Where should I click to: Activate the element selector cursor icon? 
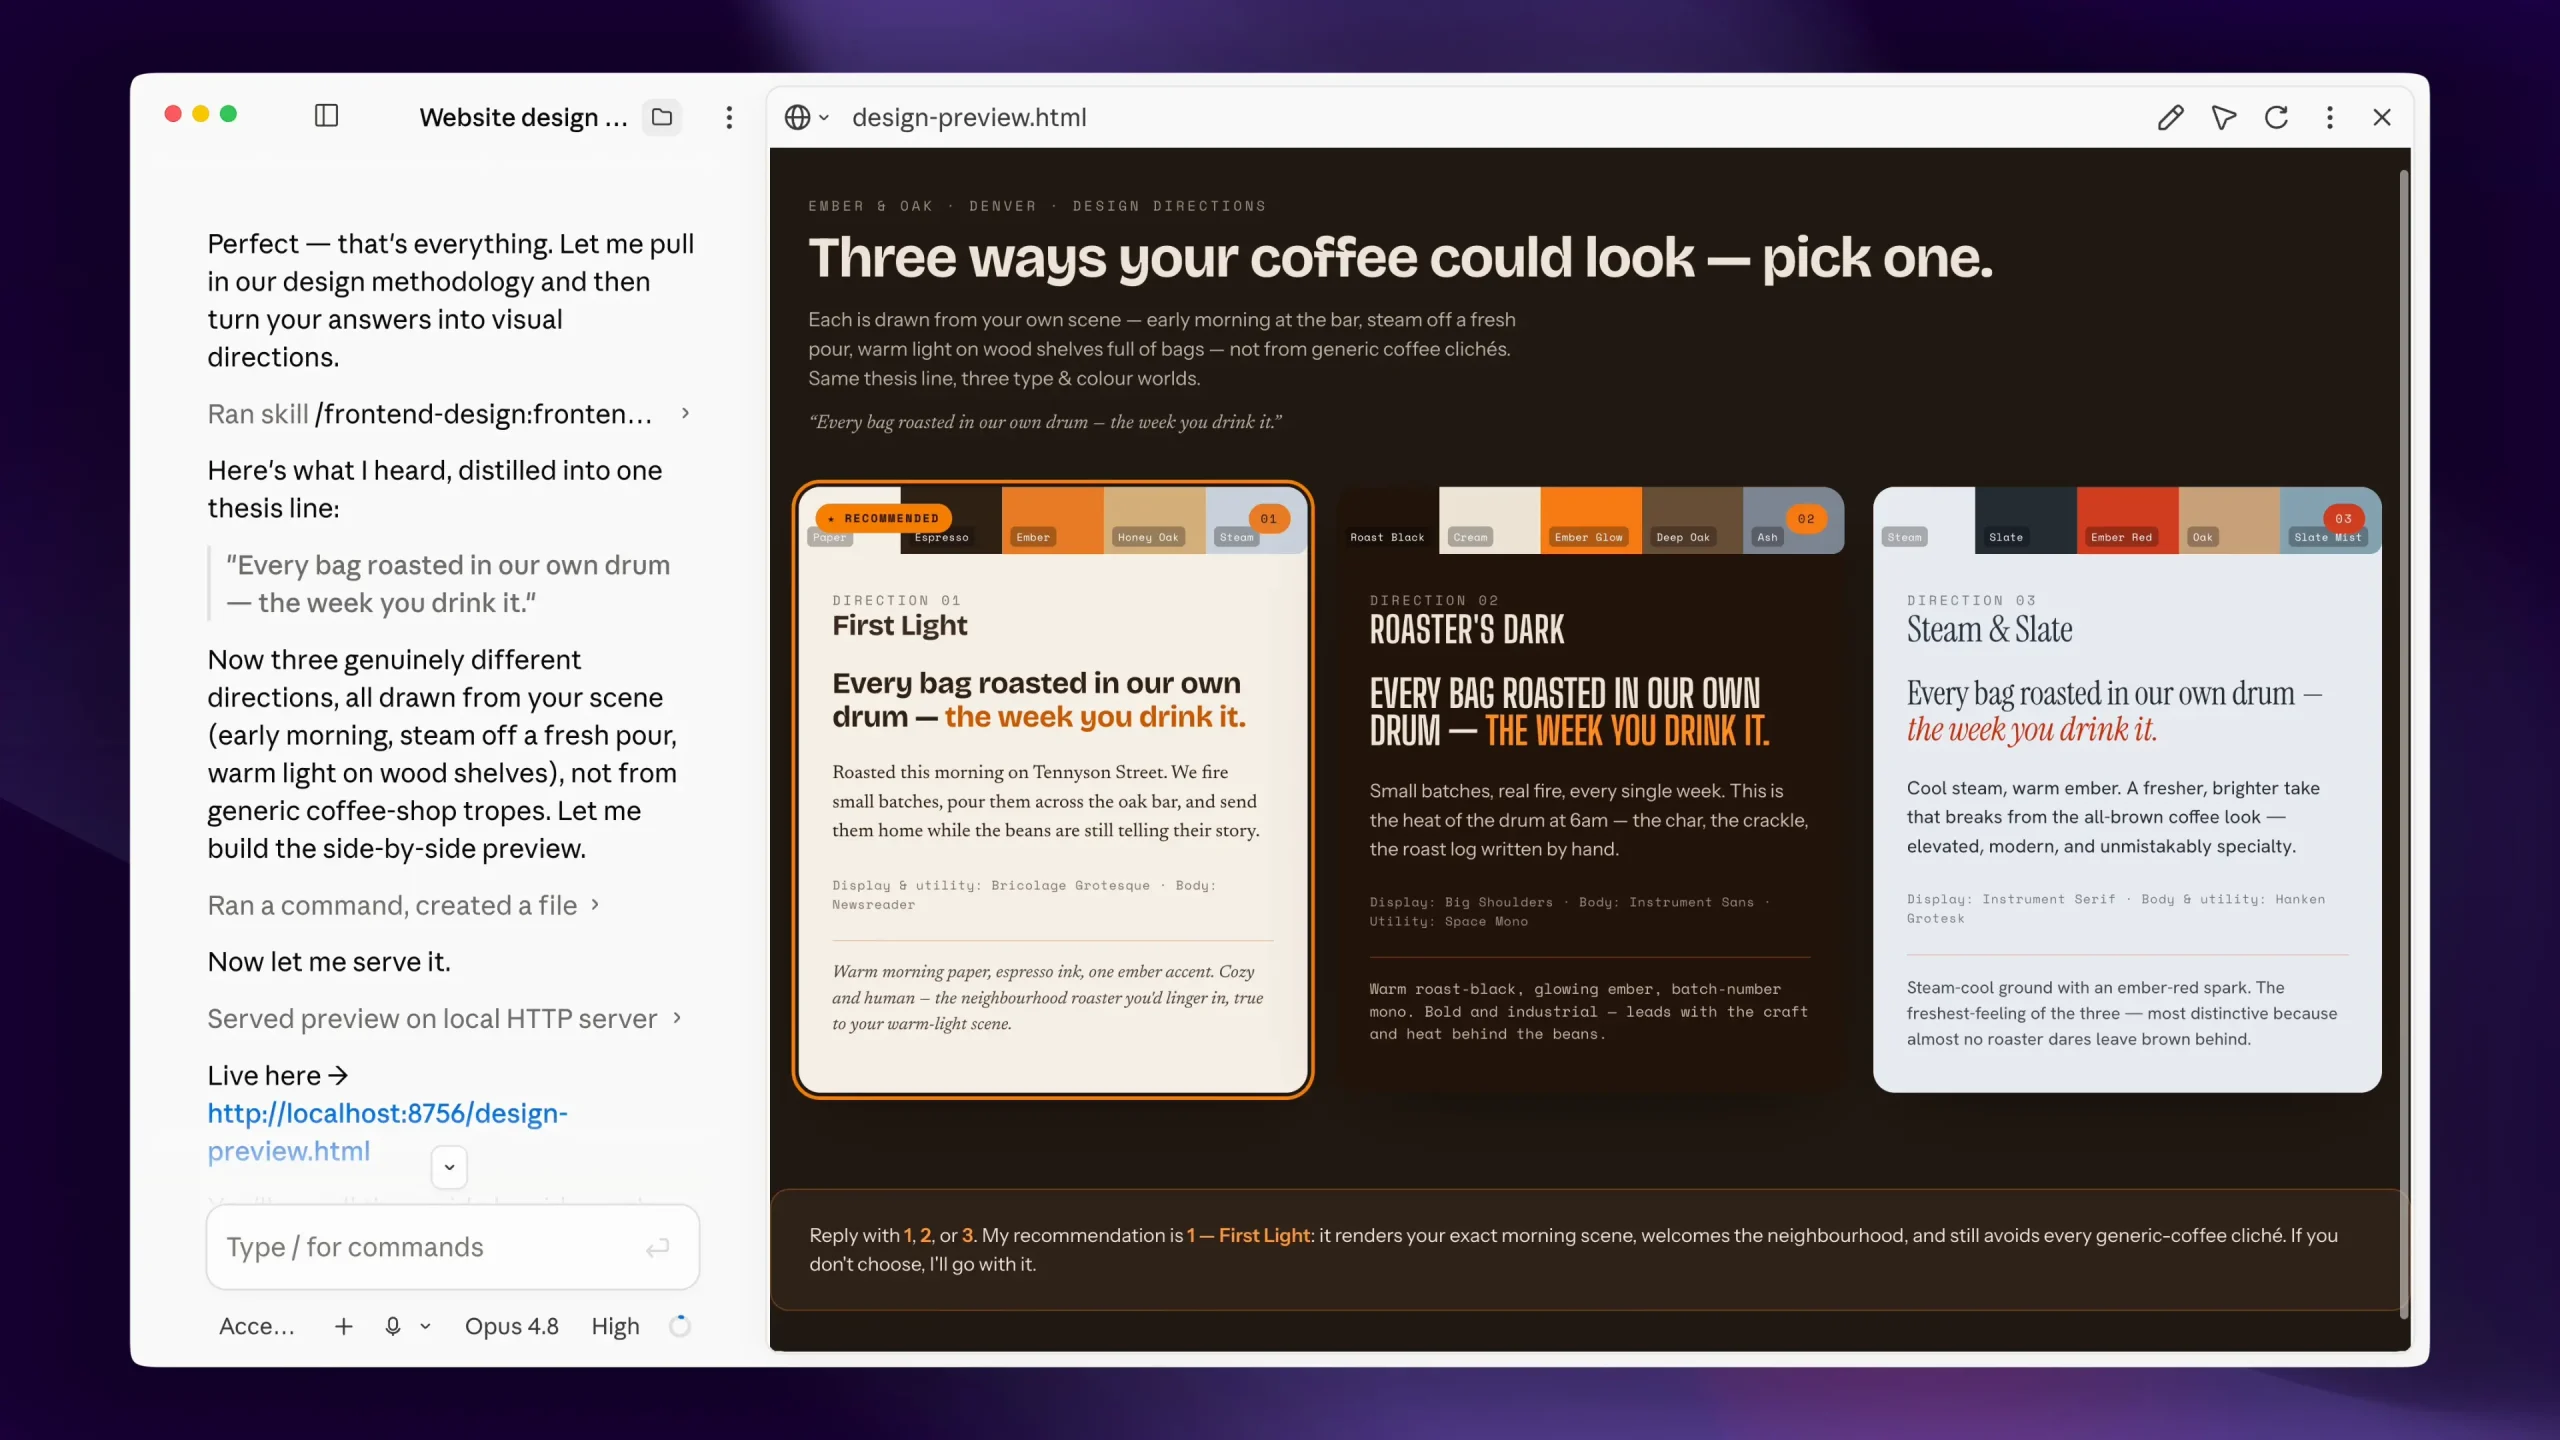point(2223,117)
